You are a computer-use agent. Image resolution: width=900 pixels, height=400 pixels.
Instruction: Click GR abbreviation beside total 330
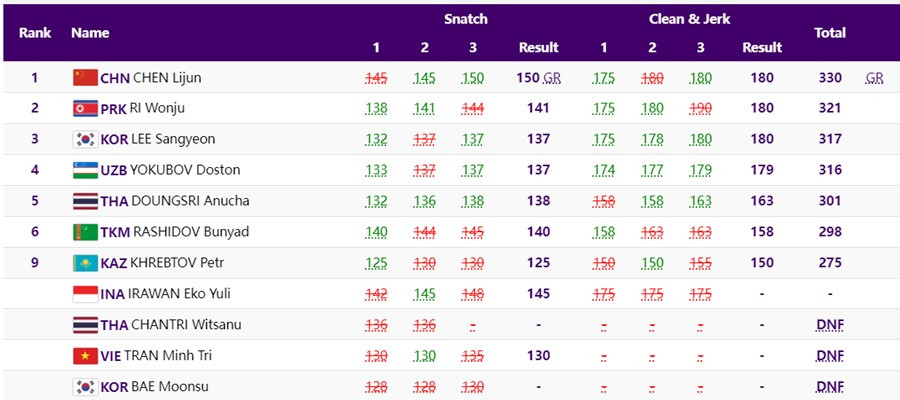[874, 78]
